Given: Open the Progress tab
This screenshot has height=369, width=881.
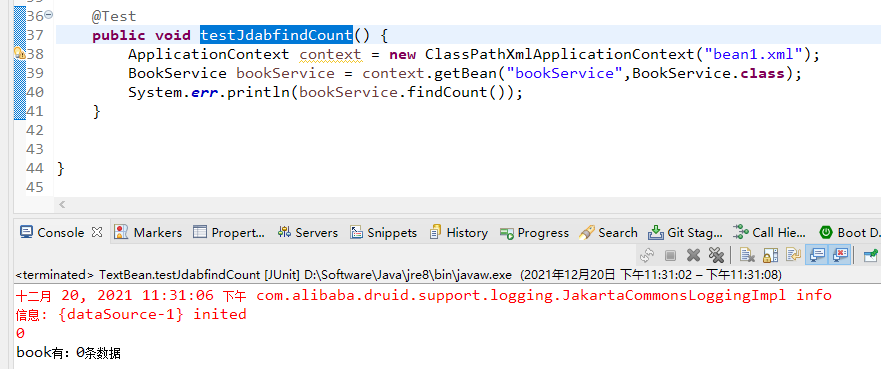Looking at the screenshot, I should [534, 233].
